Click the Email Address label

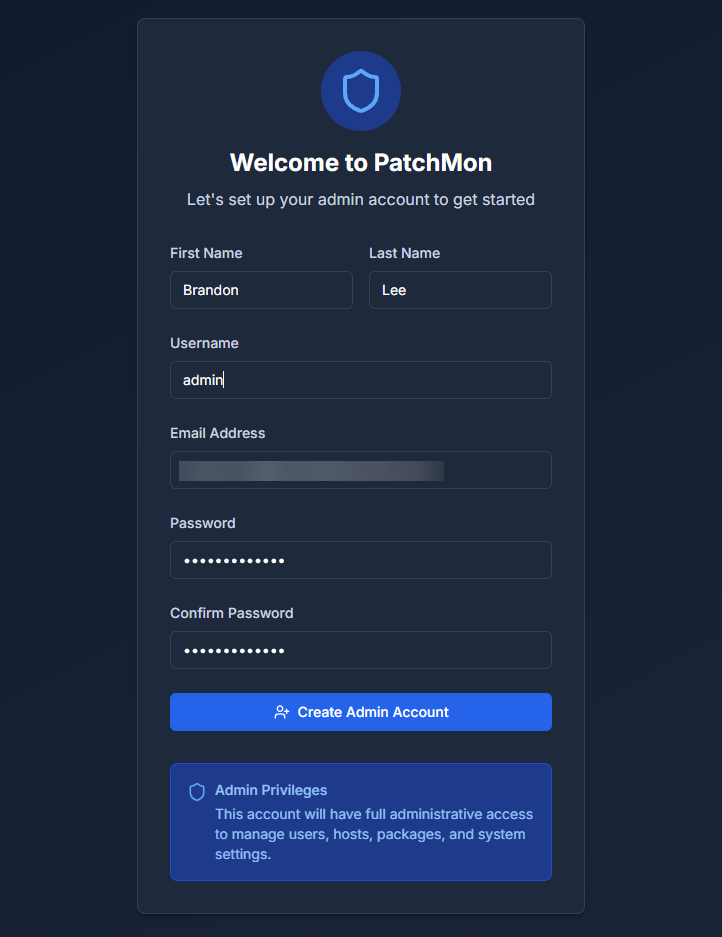pos(218,433)
